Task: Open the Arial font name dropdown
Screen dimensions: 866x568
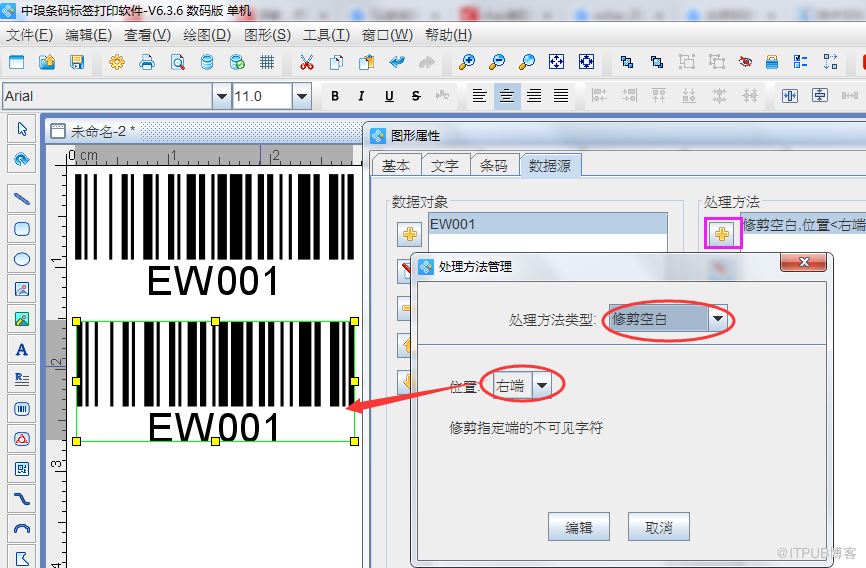Action: tap(221, 96)
